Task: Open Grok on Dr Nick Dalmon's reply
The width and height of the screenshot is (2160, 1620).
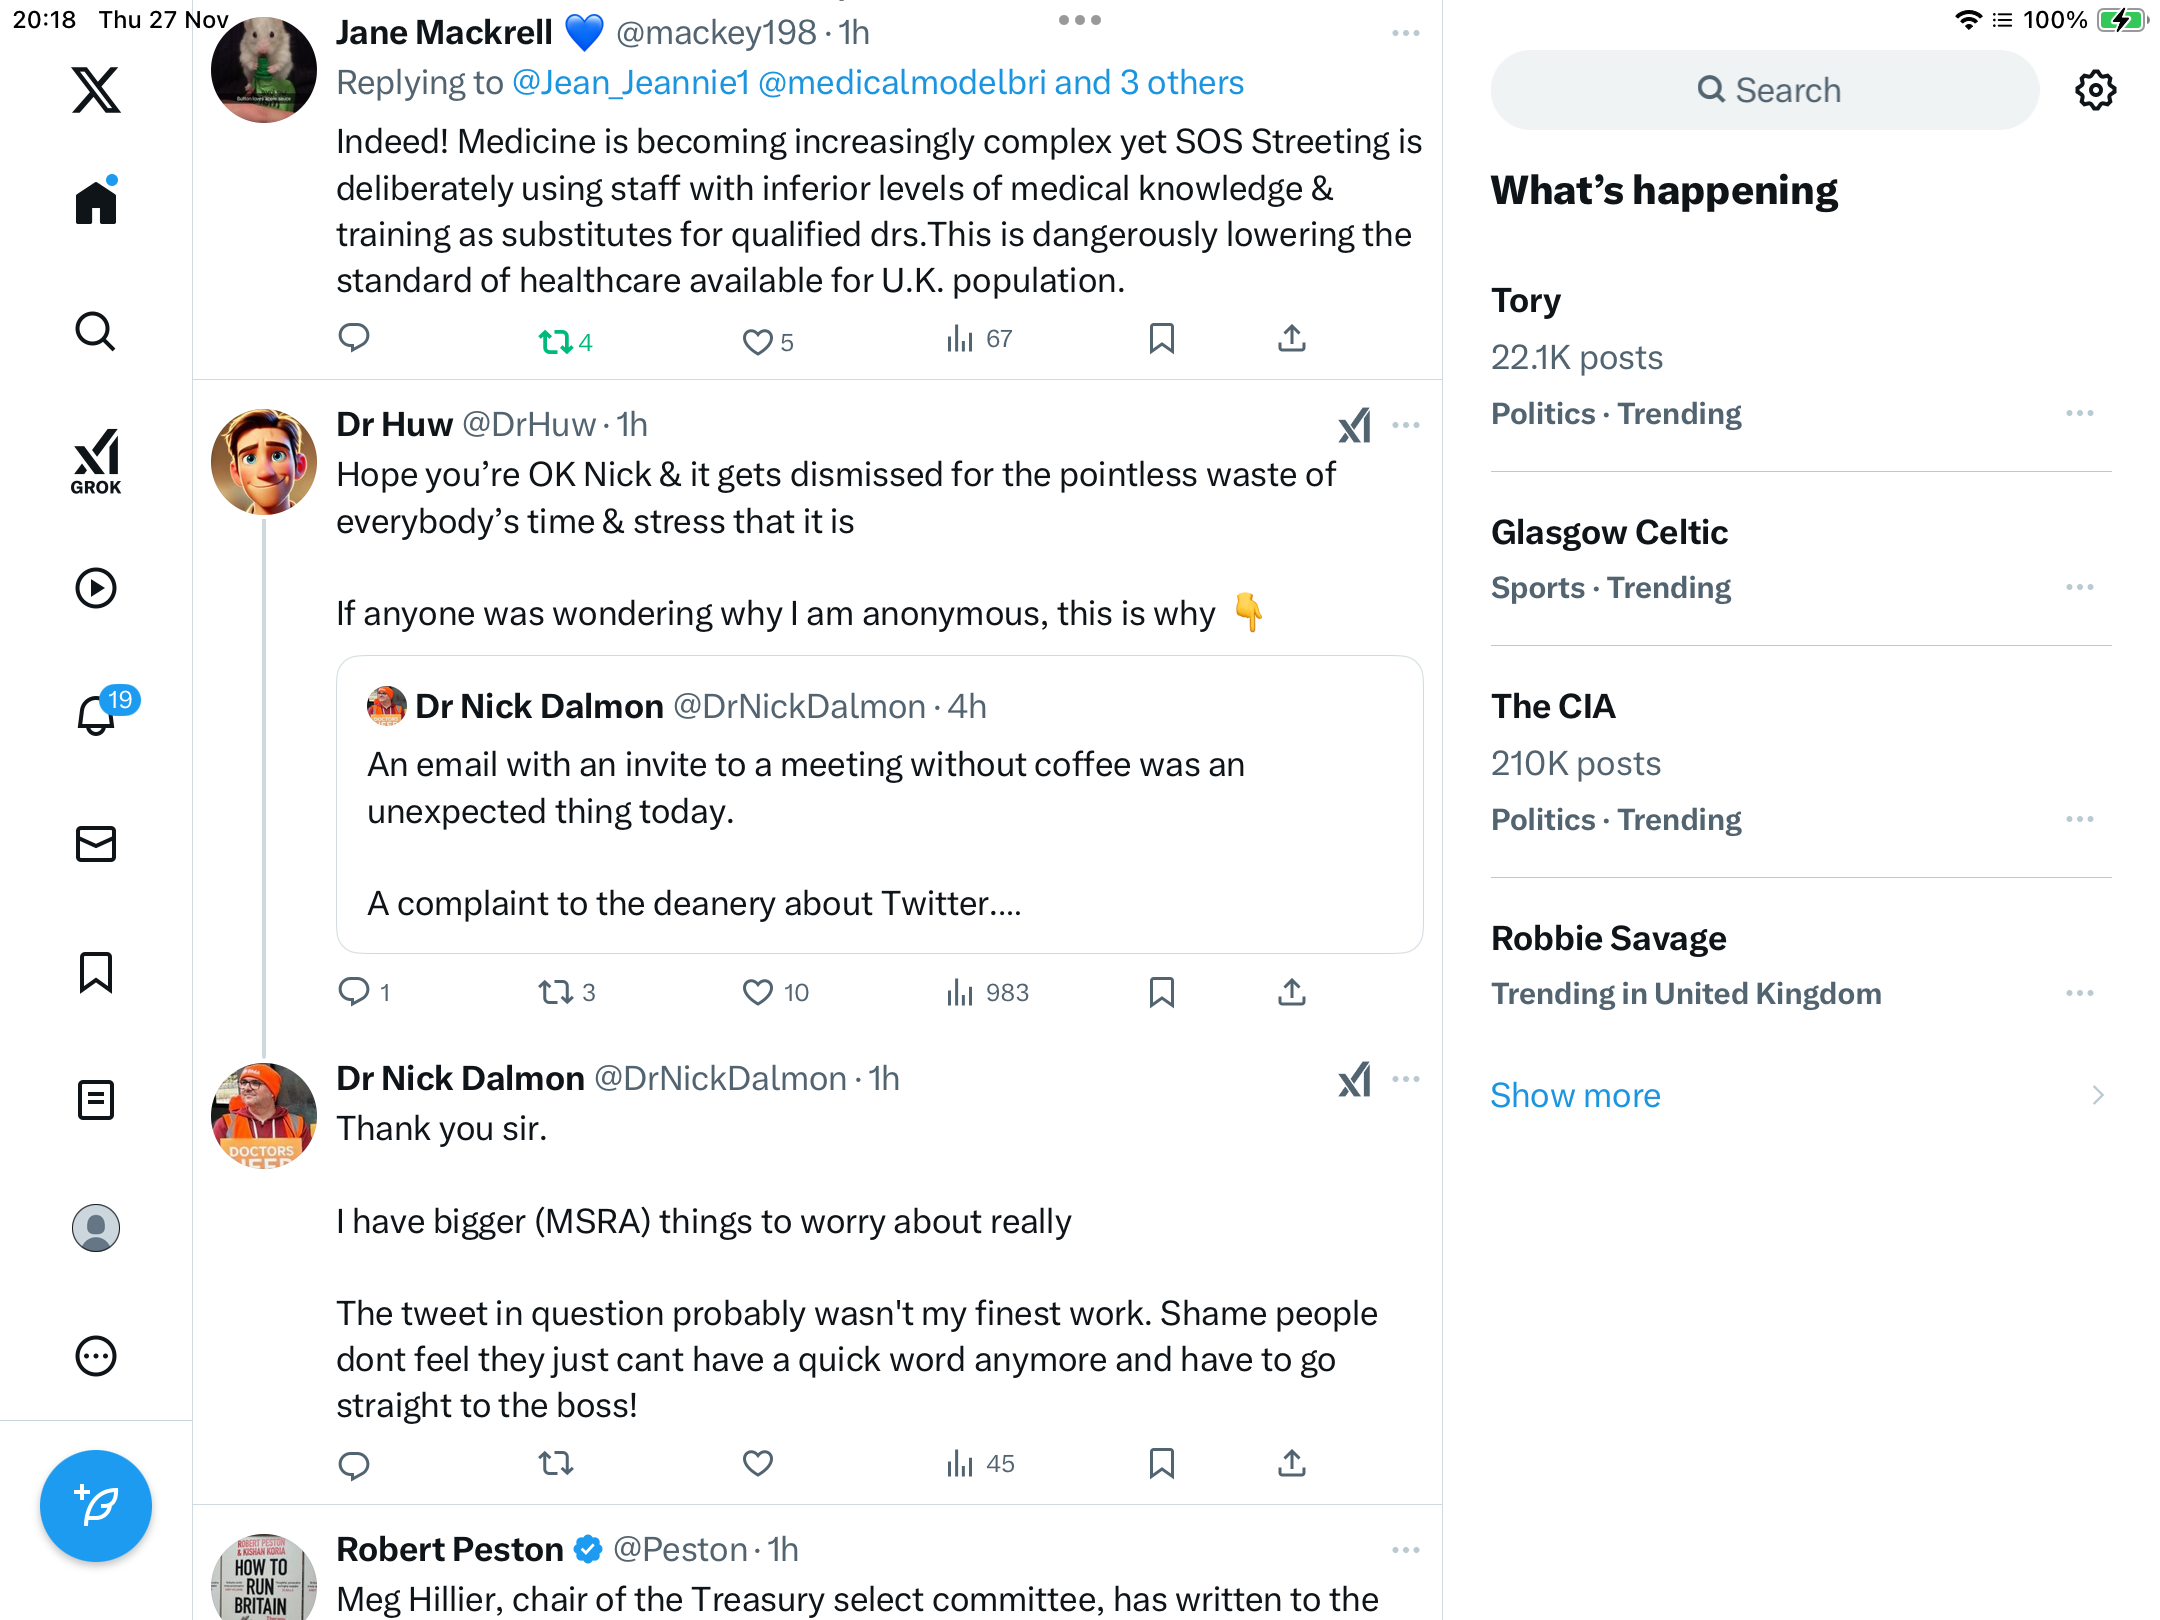Action: [1355, 1079]
